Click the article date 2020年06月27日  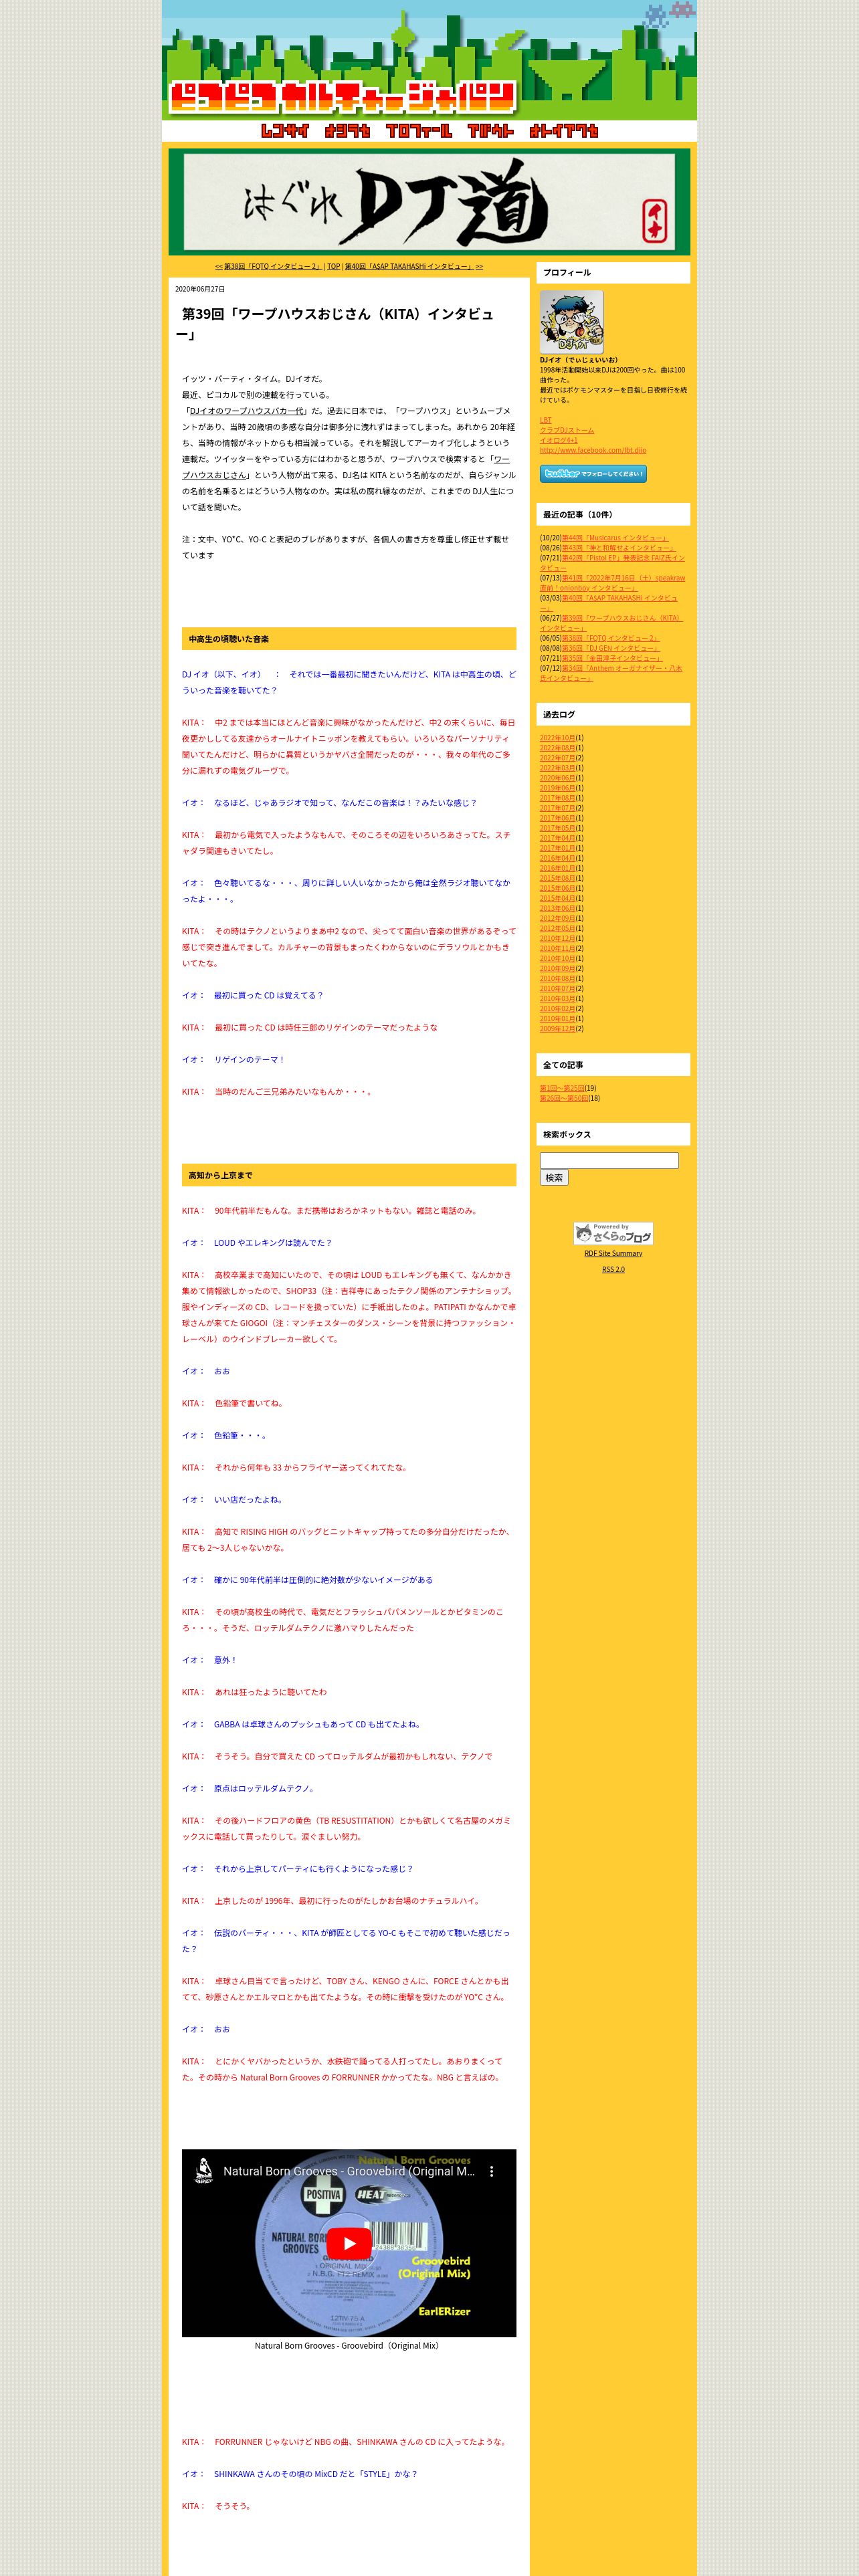point(200,289)
